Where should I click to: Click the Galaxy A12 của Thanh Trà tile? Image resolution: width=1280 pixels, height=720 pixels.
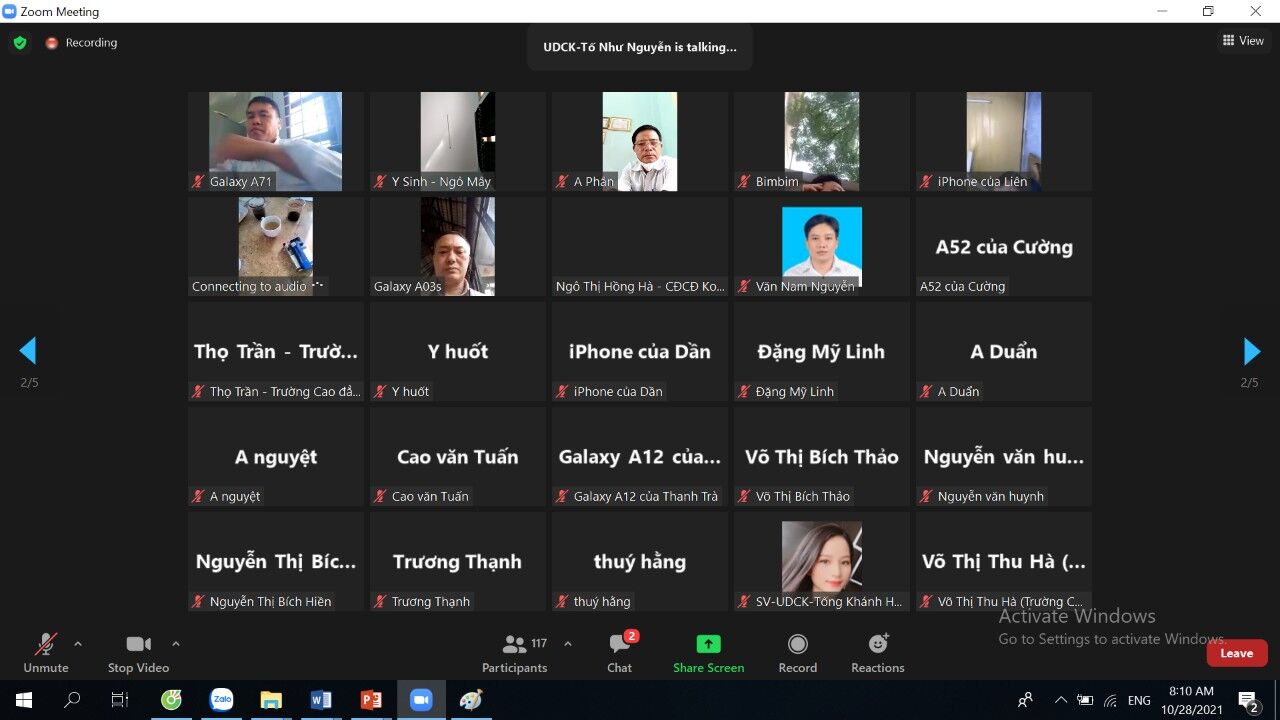(640, 456)
